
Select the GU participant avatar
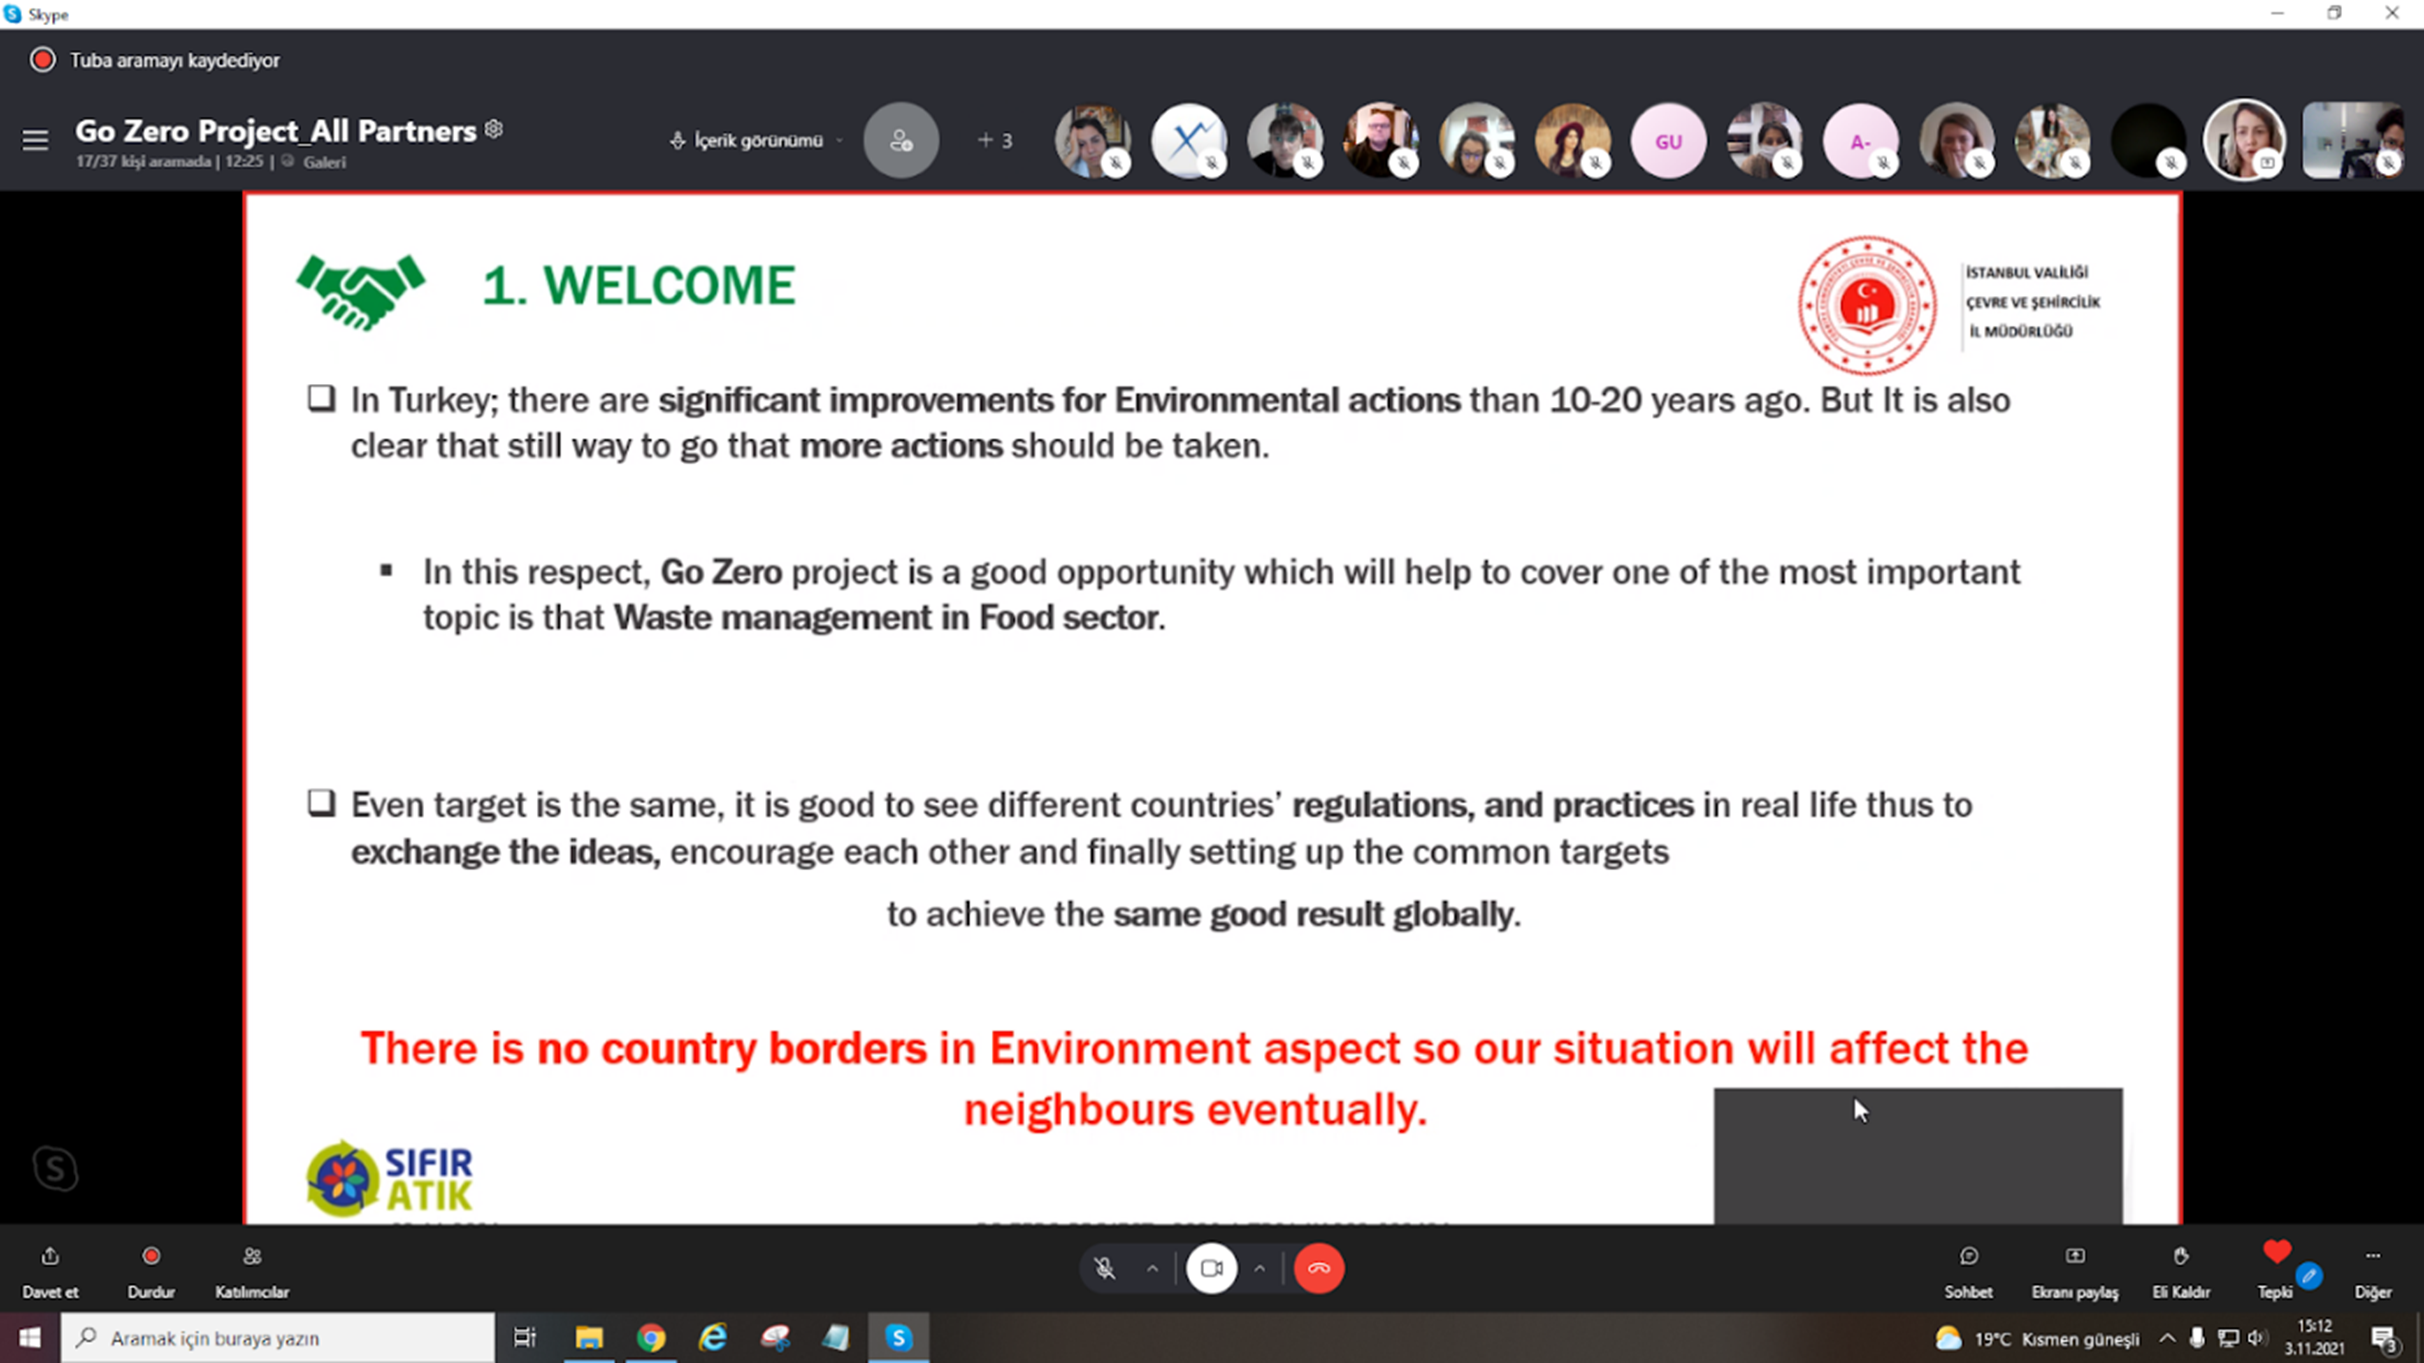1667,141
